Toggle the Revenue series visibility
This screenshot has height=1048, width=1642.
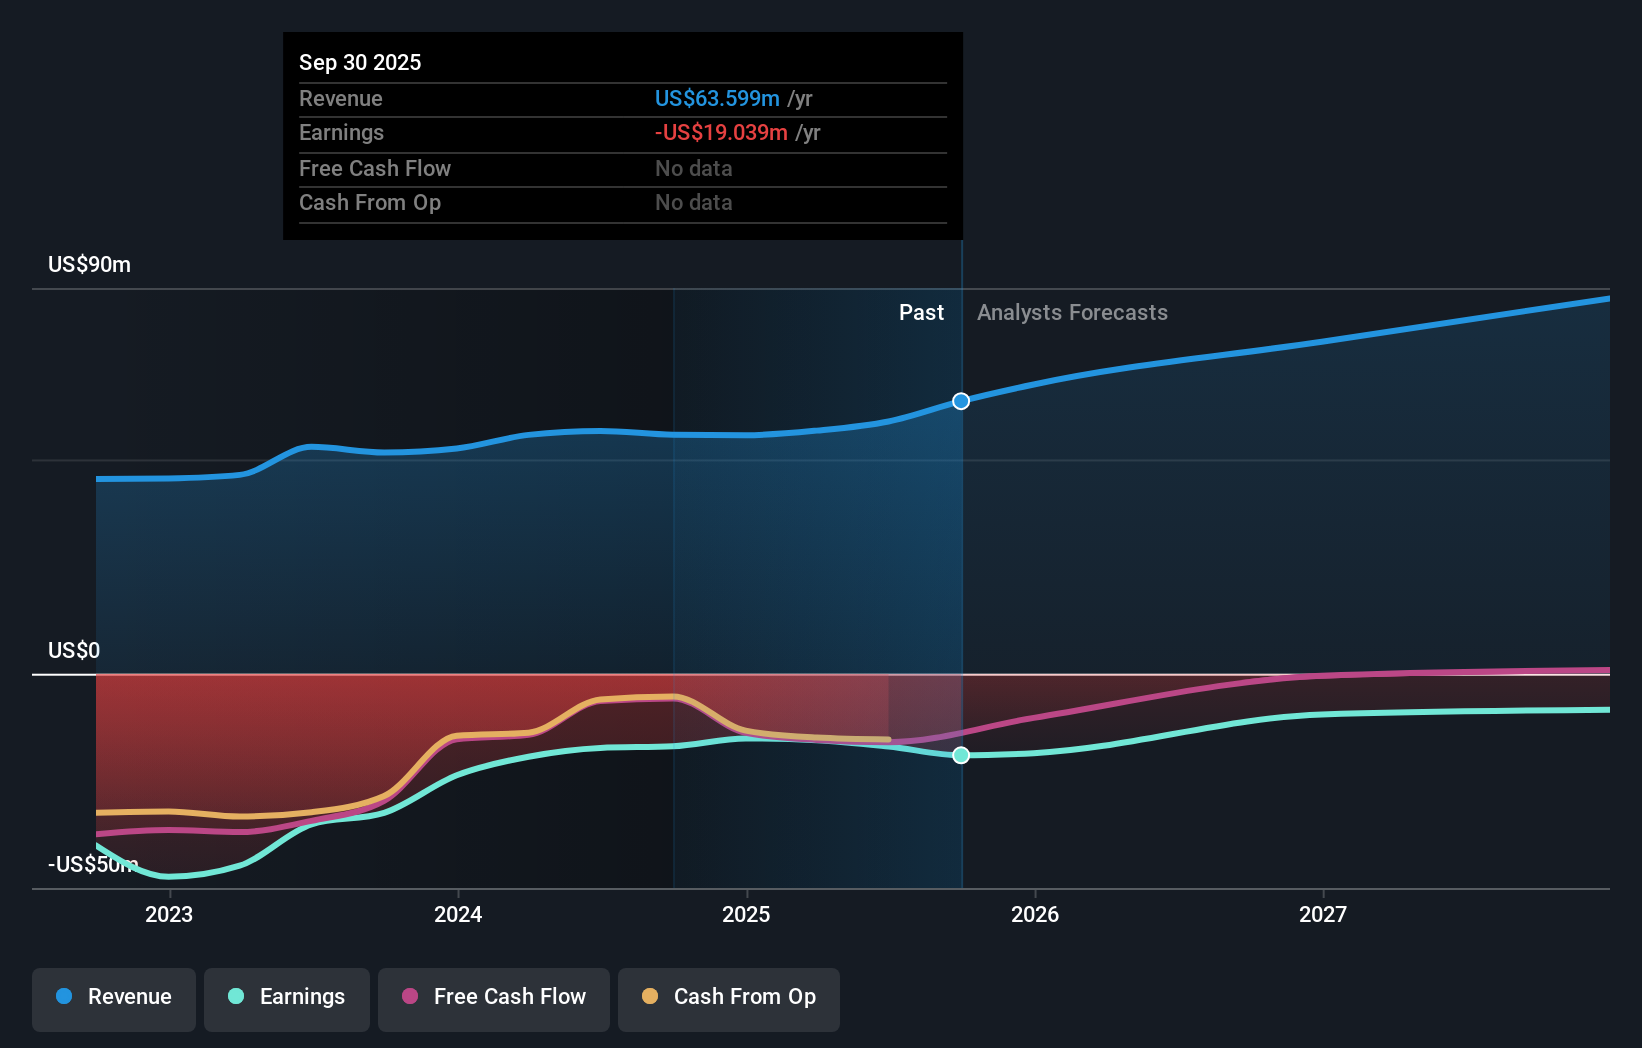pos(113,999)
